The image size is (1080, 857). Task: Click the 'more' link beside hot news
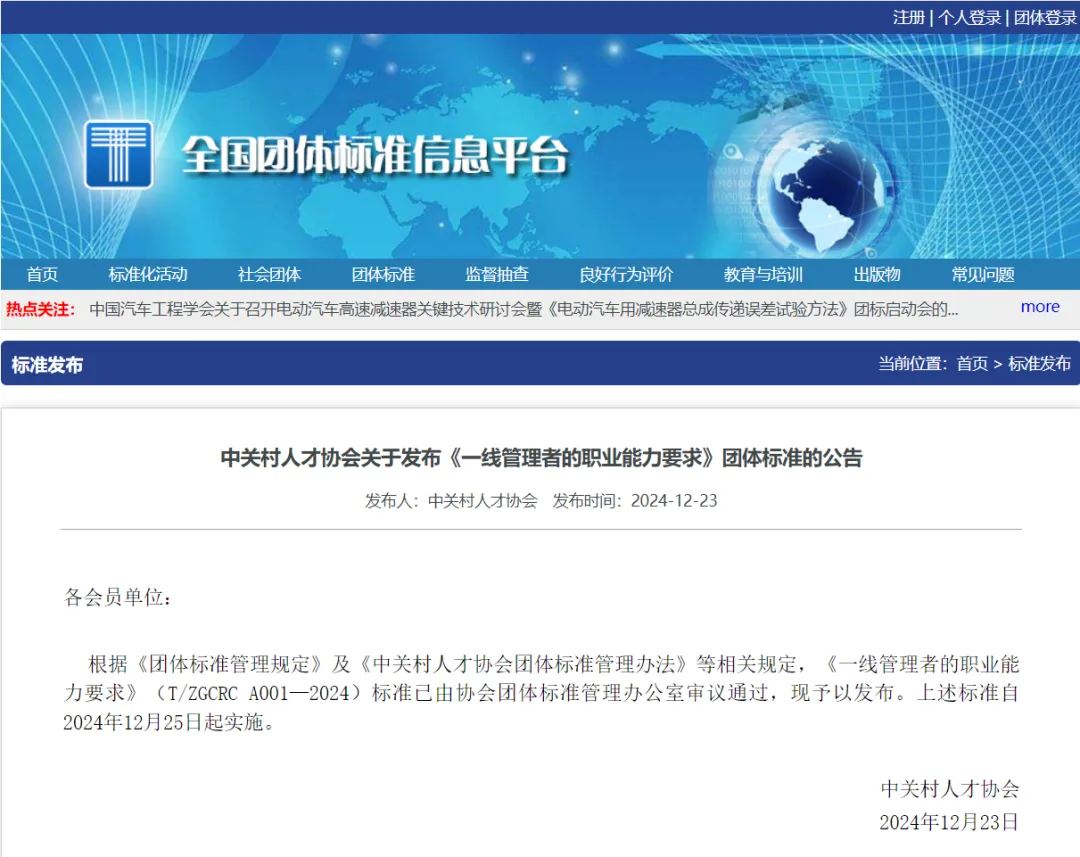(1040, 307)
